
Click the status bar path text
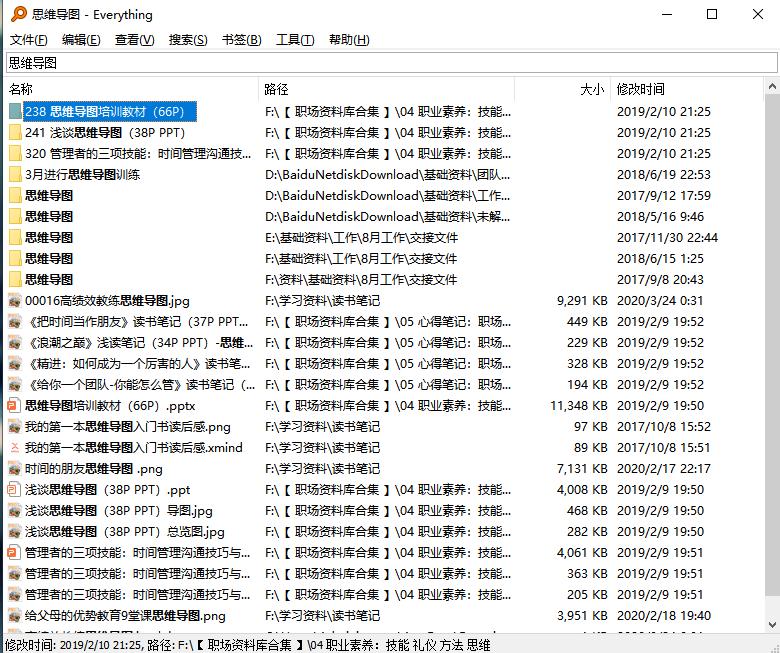(248, 645)
